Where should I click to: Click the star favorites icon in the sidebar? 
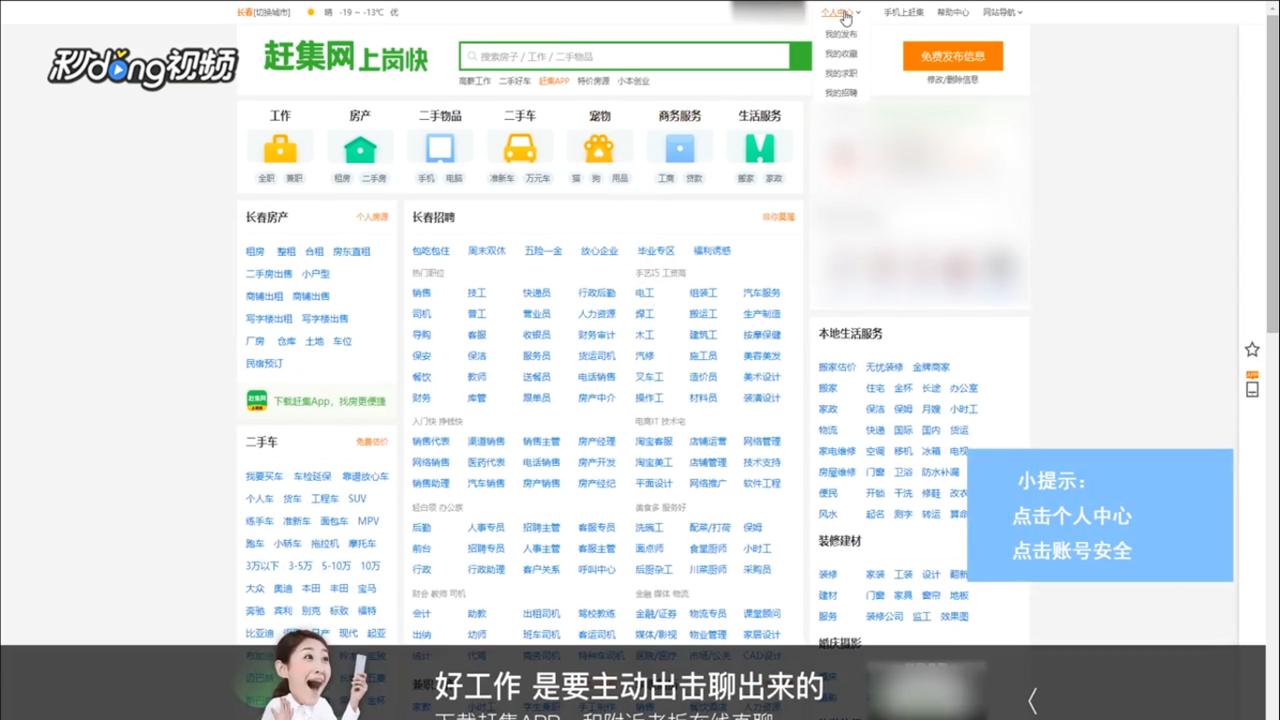point(1252,350)
